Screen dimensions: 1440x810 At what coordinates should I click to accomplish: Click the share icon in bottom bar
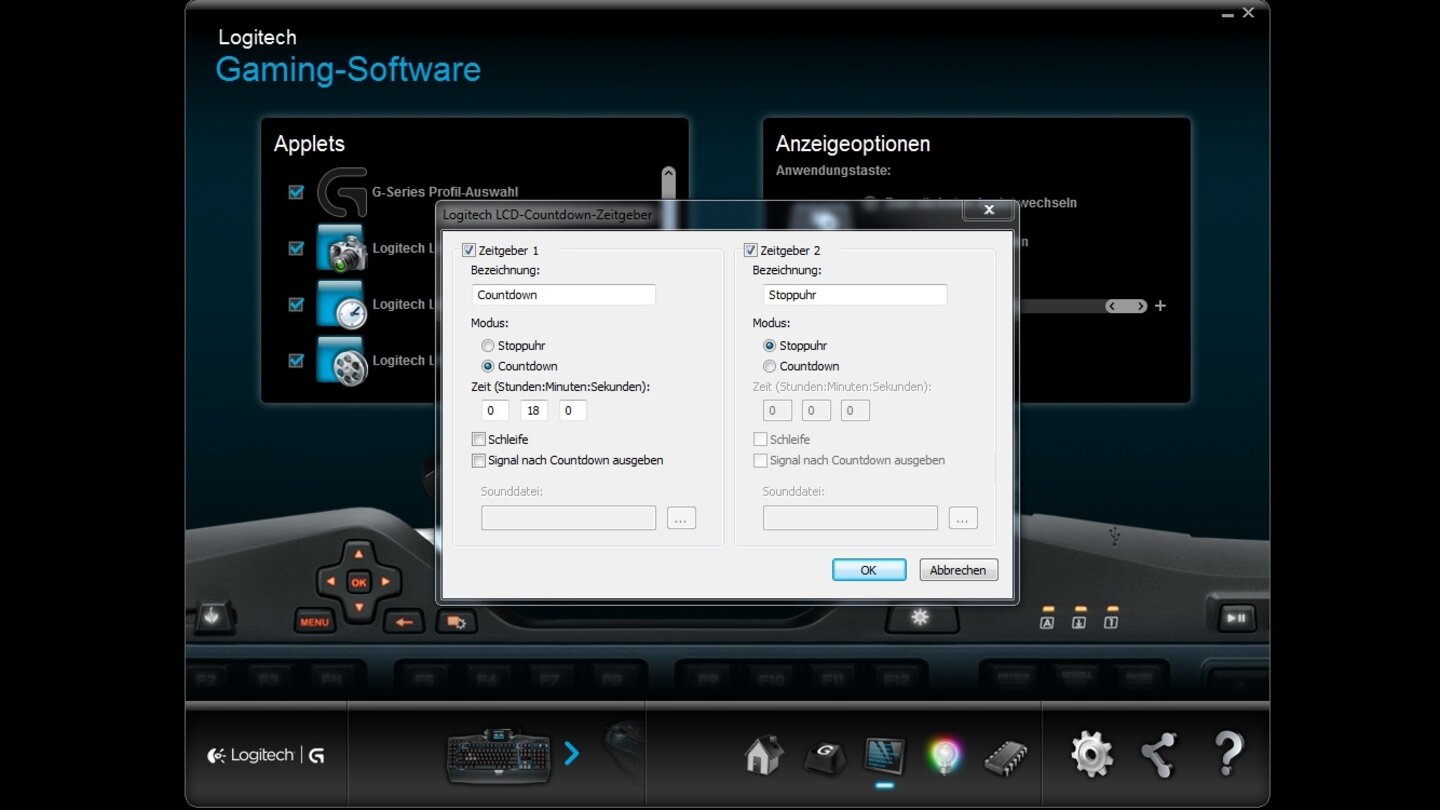(x=1159, y=755)
